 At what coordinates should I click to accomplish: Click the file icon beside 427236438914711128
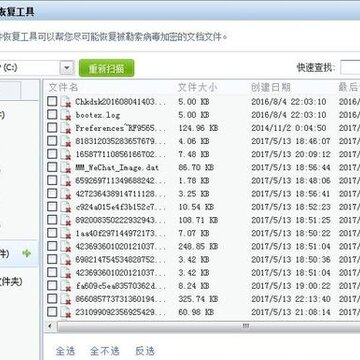coord(66,194)
